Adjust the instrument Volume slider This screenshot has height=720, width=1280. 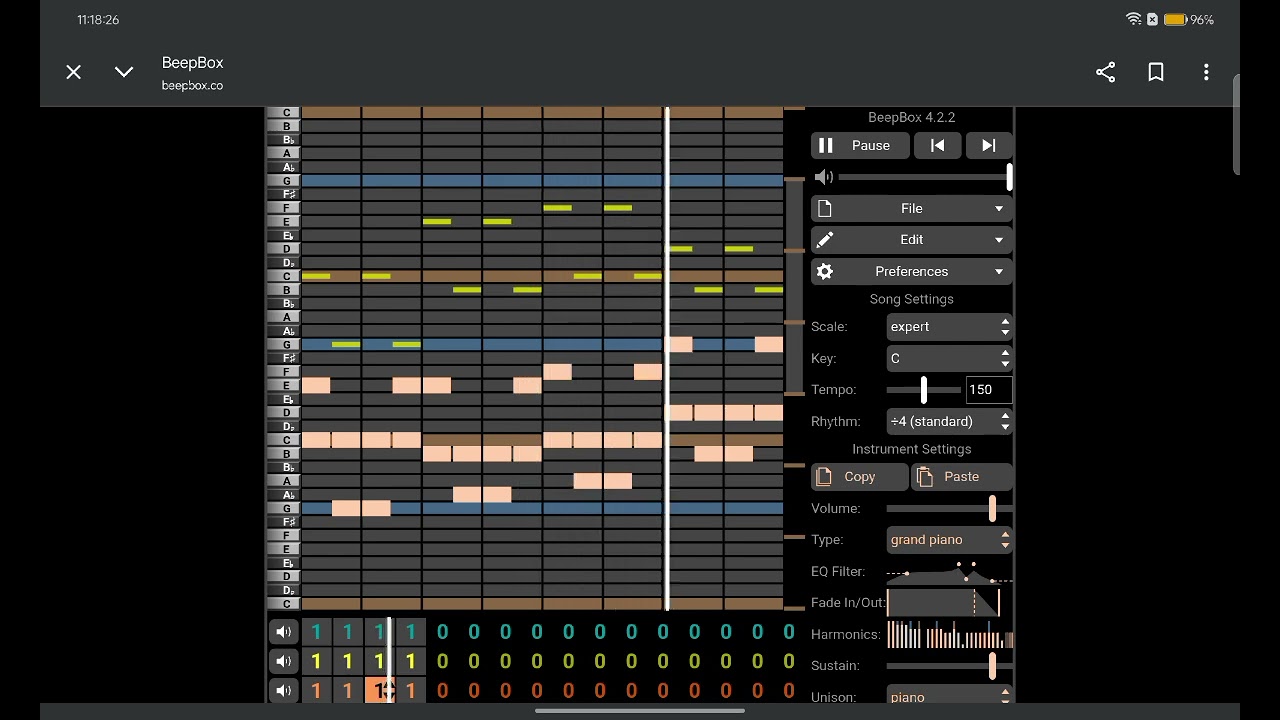(949, 509)
